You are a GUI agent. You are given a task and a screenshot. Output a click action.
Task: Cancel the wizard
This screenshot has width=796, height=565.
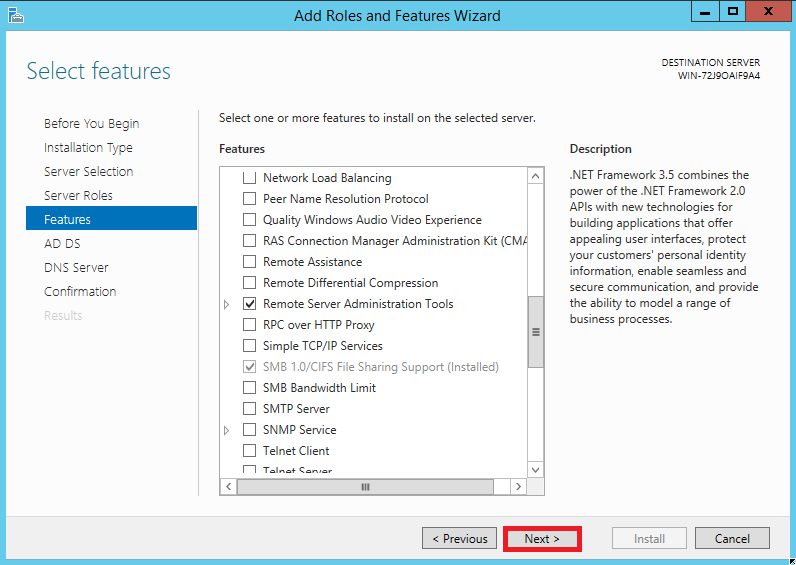(732, 539)
